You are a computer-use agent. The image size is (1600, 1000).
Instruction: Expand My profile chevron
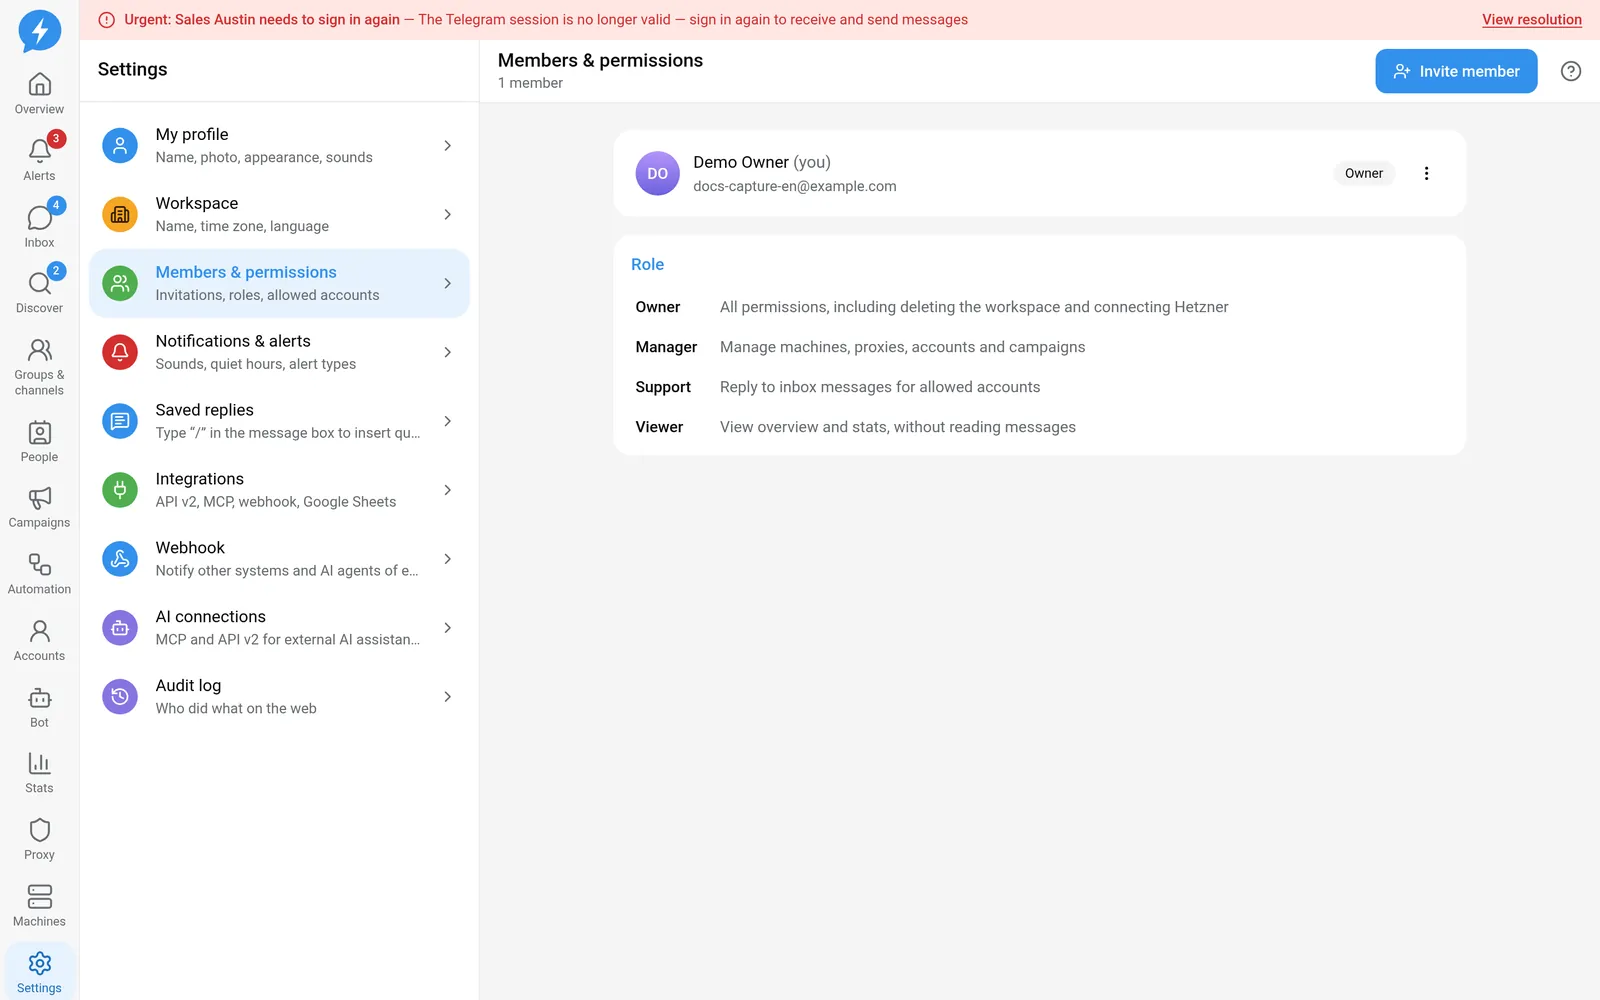[447, 146]
